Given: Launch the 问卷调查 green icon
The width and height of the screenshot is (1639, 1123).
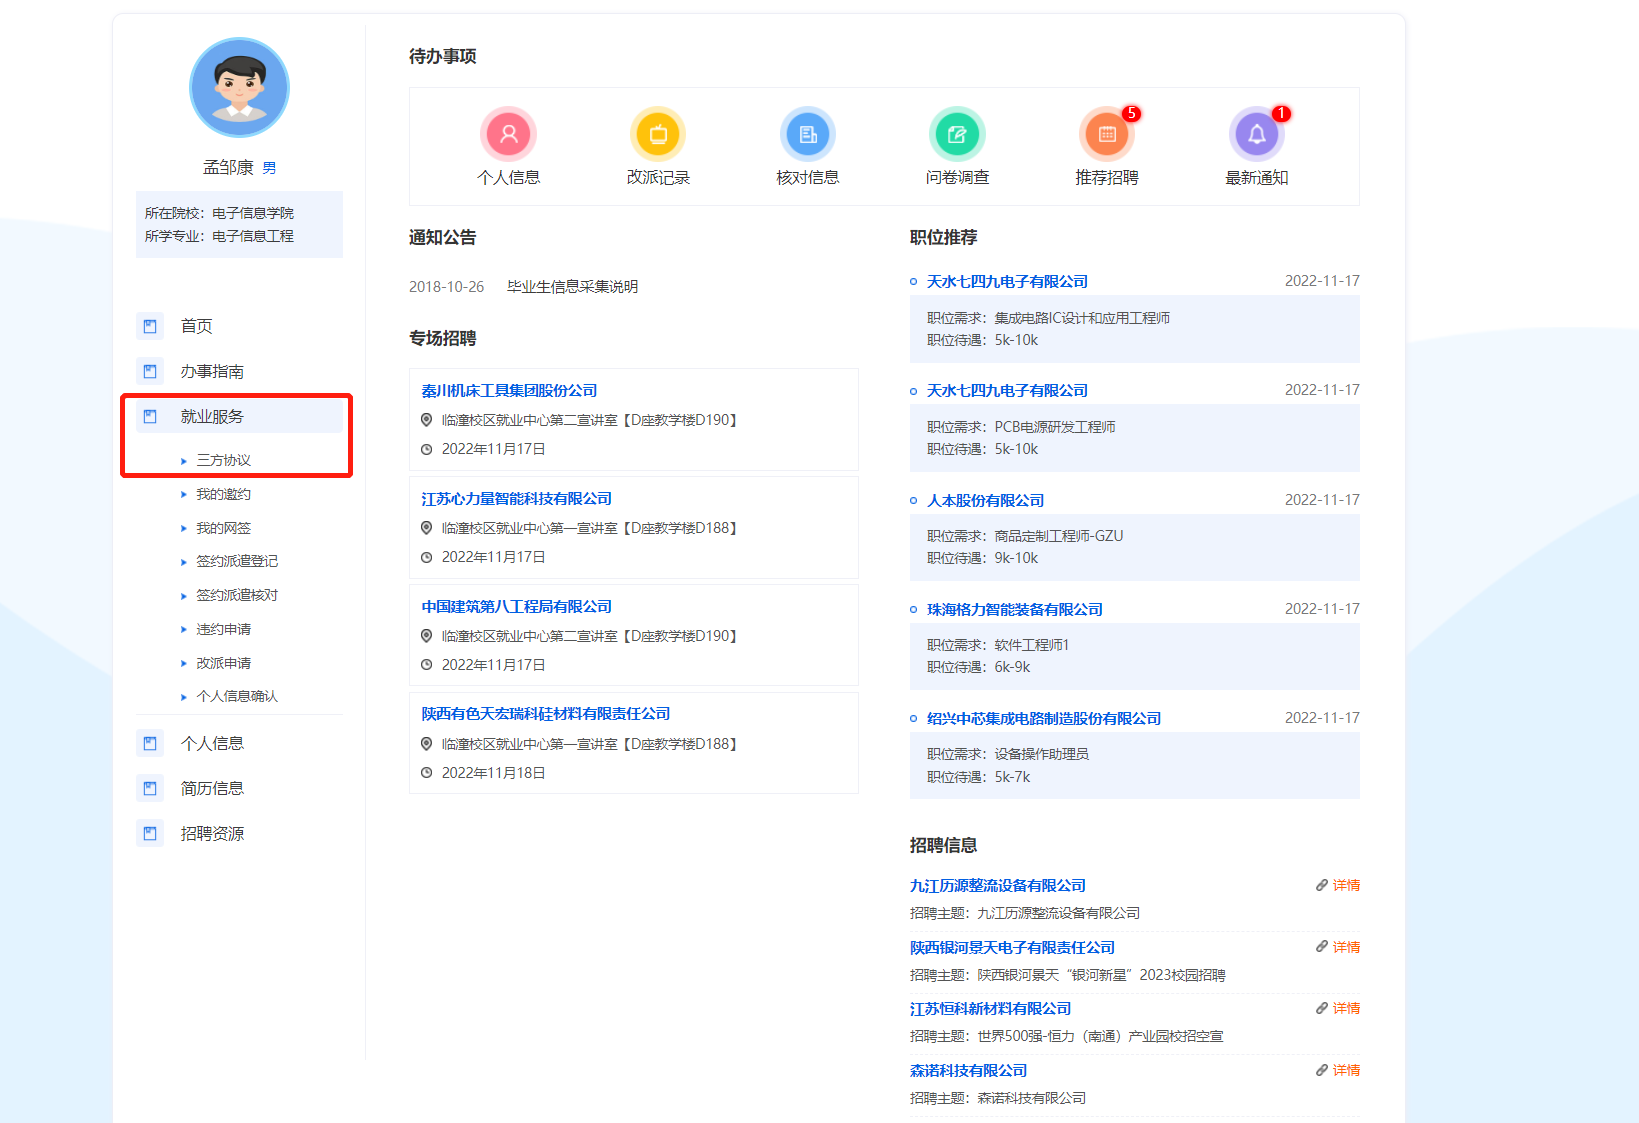Looking at the screenshot, I should coord(957,134).
